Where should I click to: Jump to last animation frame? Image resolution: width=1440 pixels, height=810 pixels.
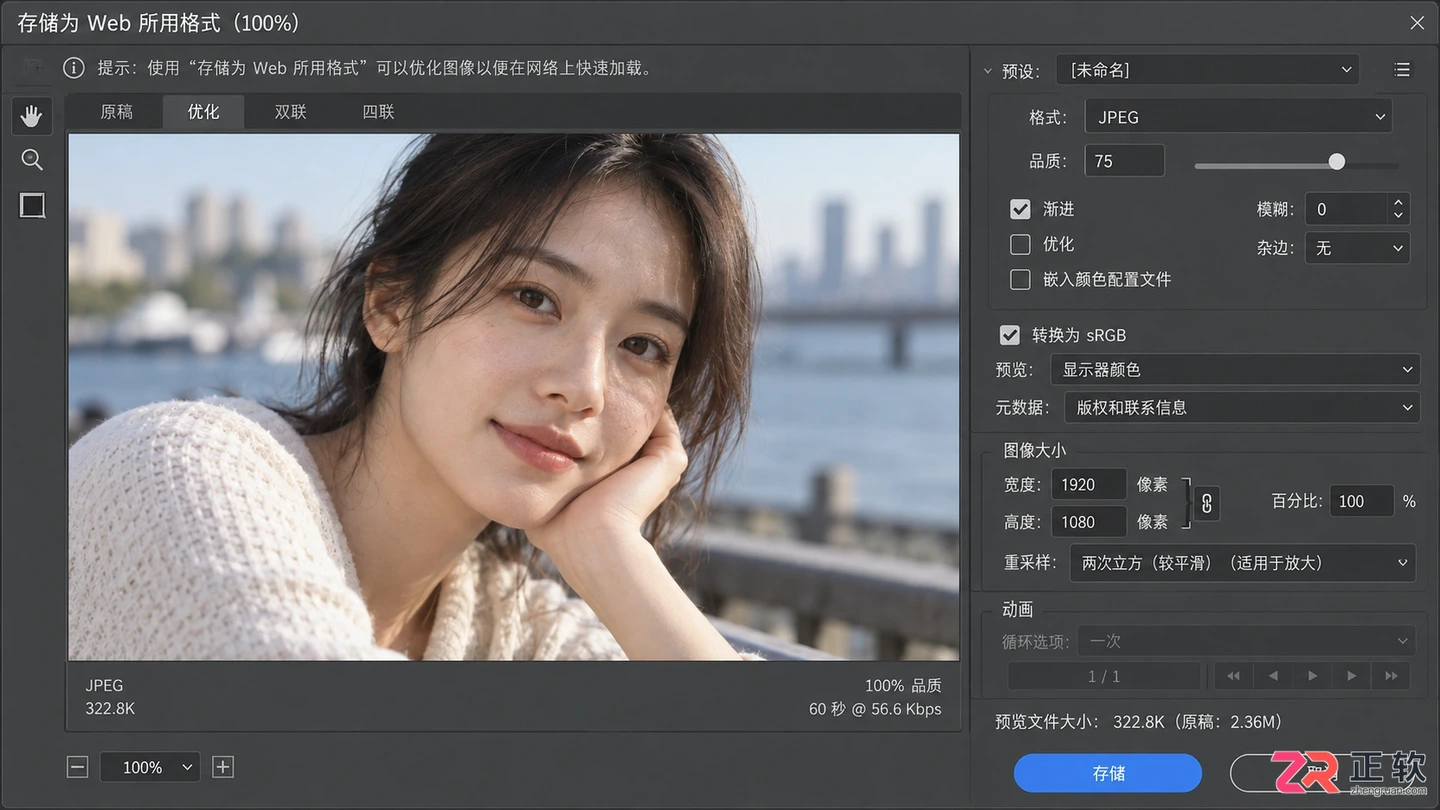1390,676
